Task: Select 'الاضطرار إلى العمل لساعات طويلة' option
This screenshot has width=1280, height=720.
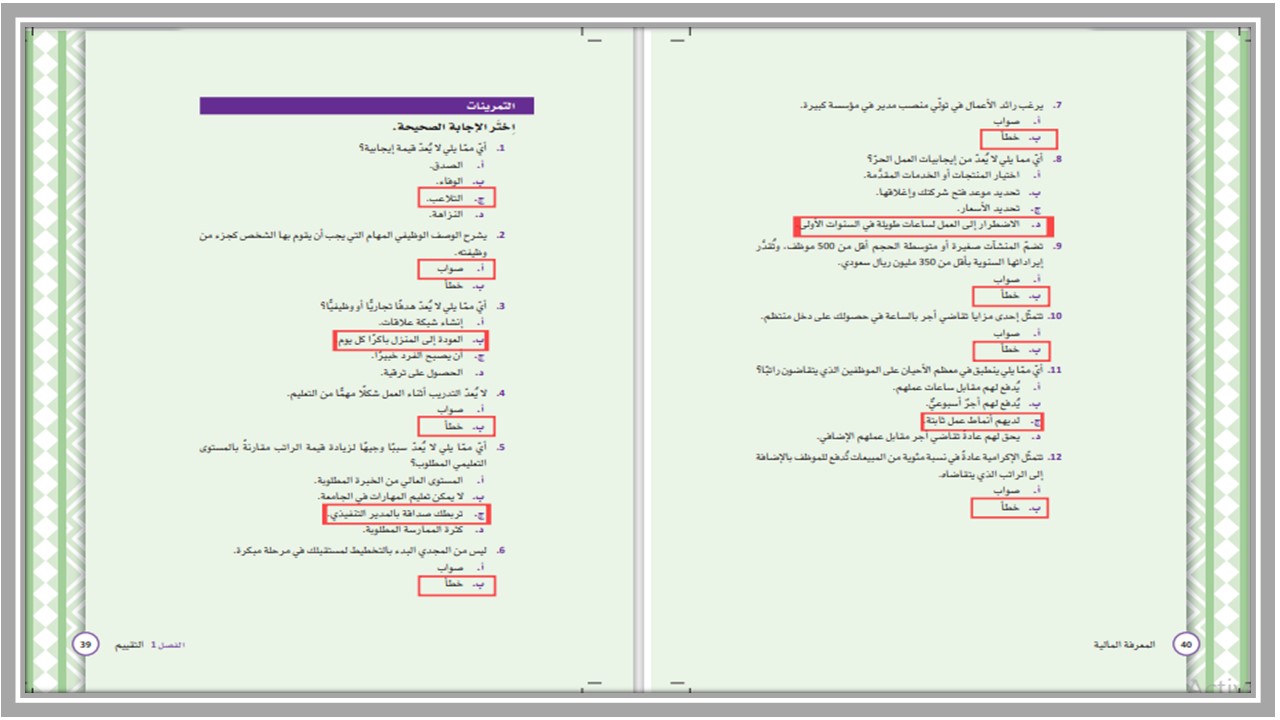Action: click(x=926, y=225)
